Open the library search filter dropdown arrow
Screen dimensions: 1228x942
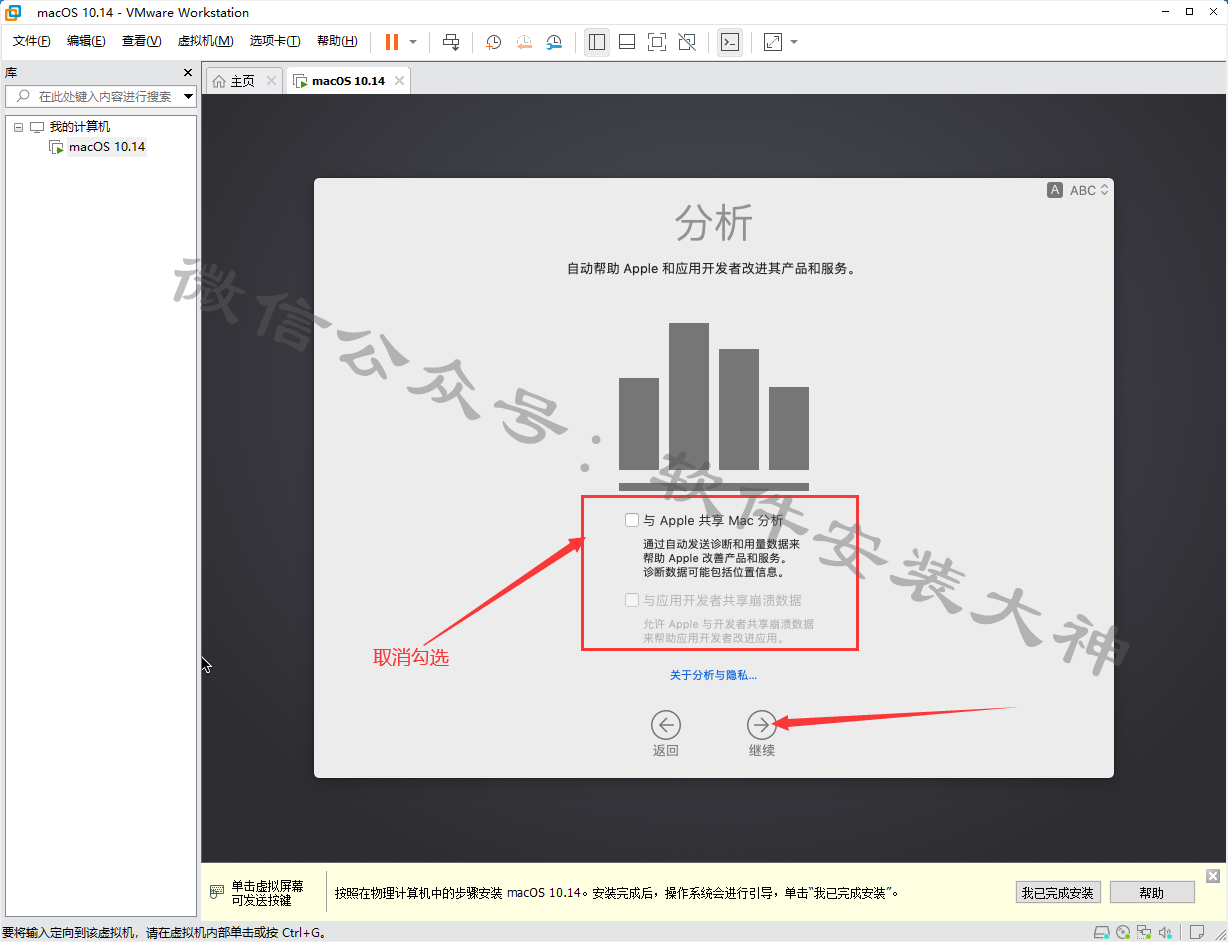coord(188,96)
